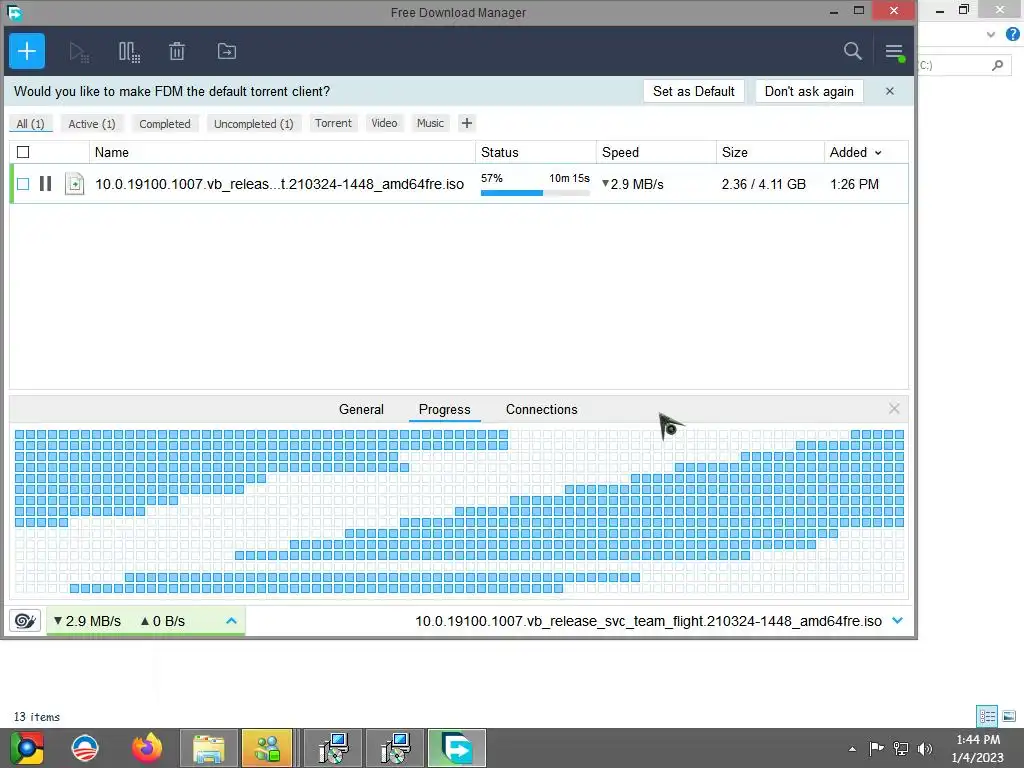Click the search box in background window
1024x768 pixels.
point(963,65)
